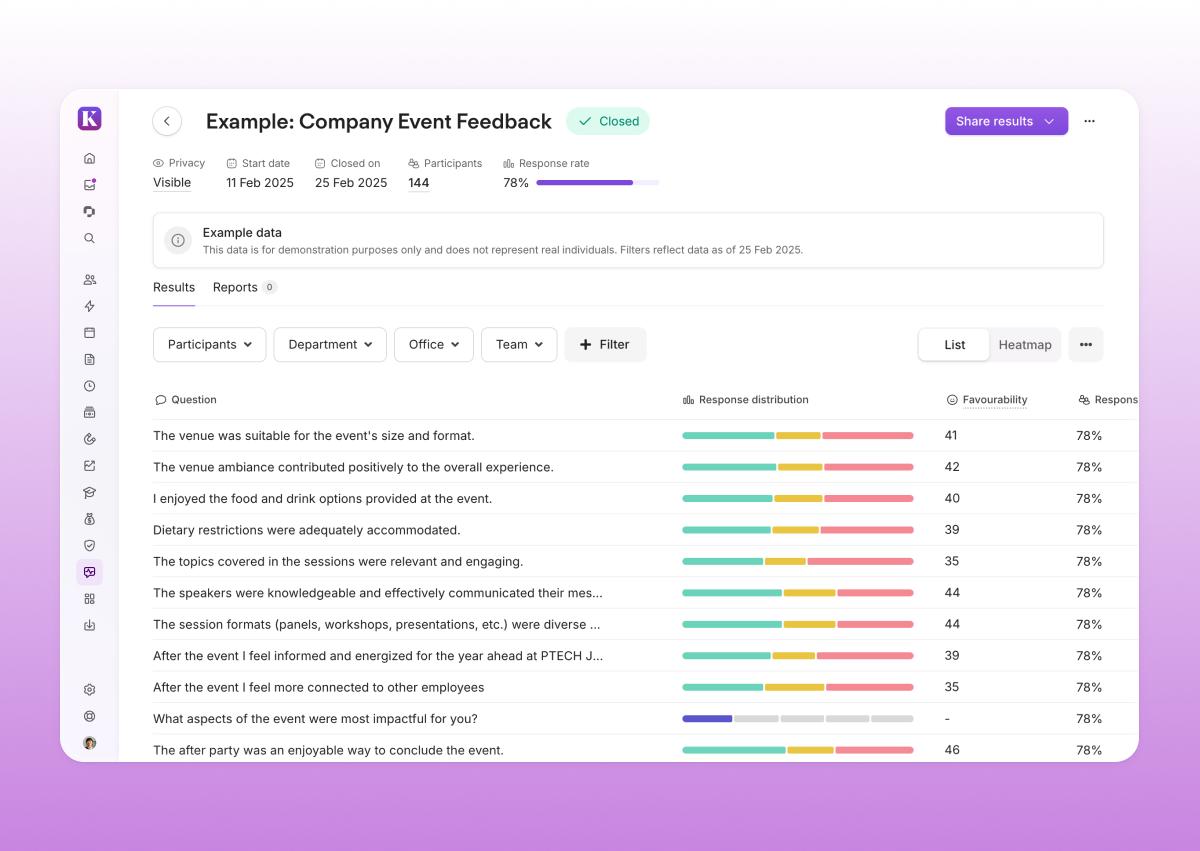
Task: Open the three-dot options next to Heatmap
Action: click(x=1085, y=344)
